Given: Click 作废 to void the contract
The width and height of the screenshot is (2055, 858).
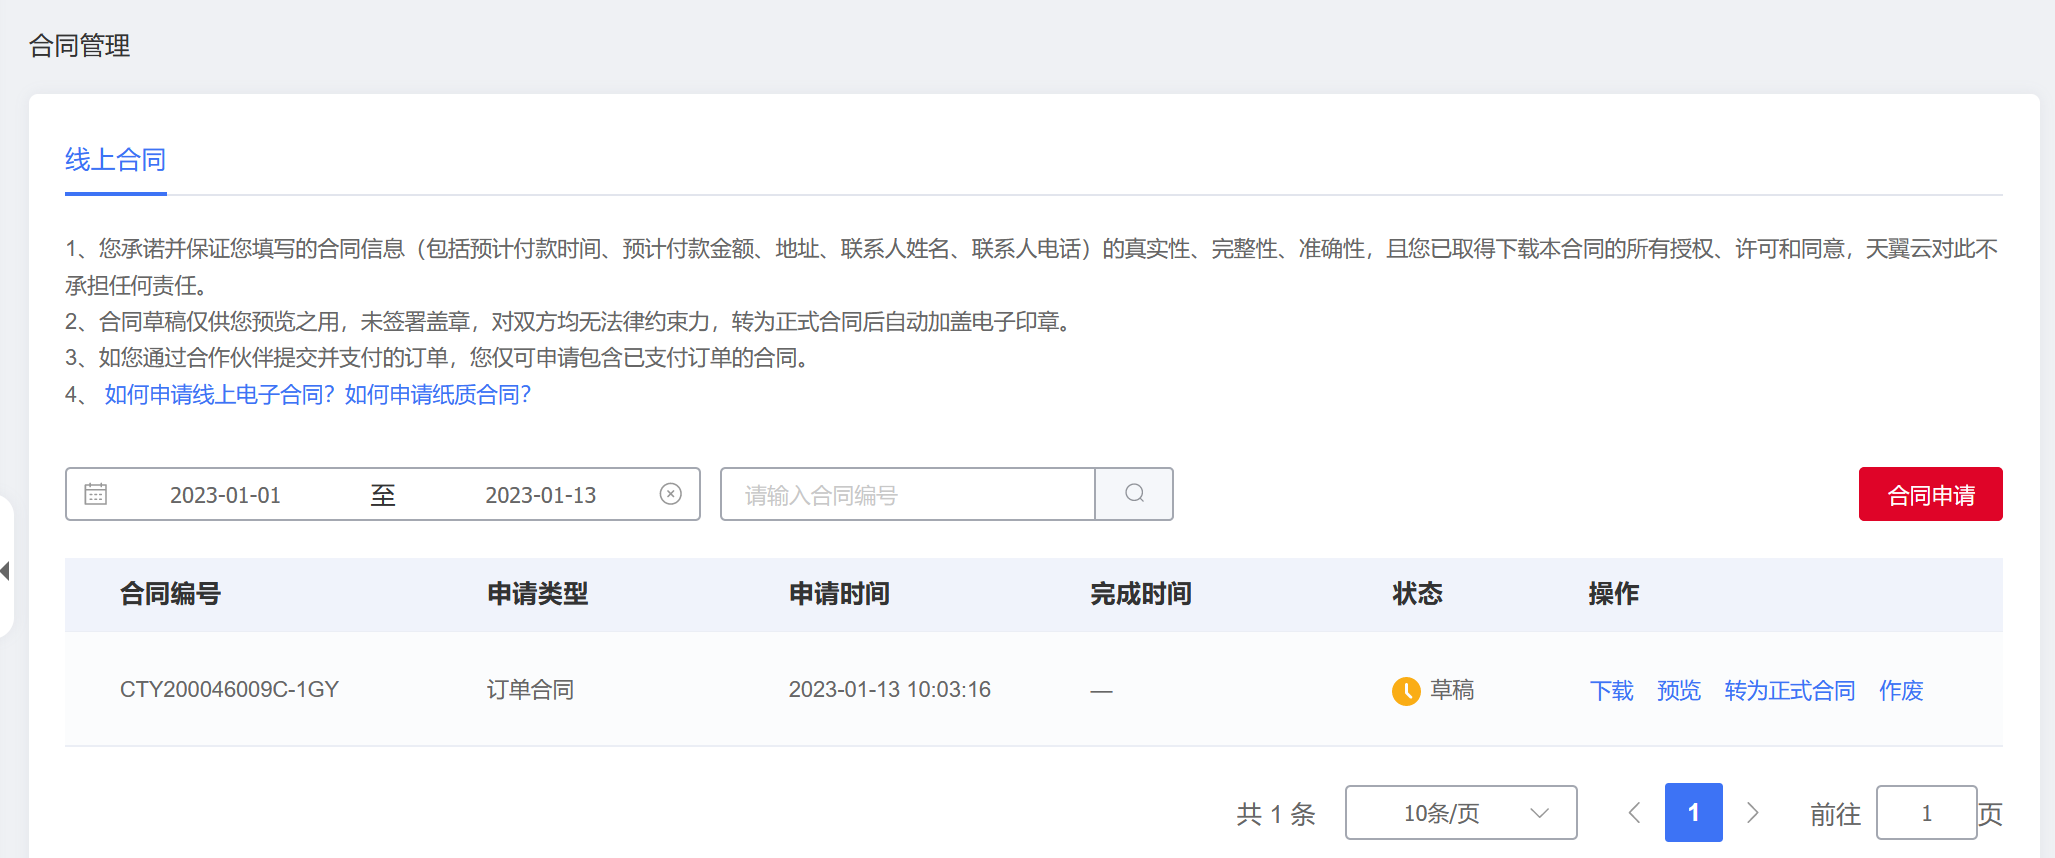Looking at the screenshot, I should coord(1901,691).
